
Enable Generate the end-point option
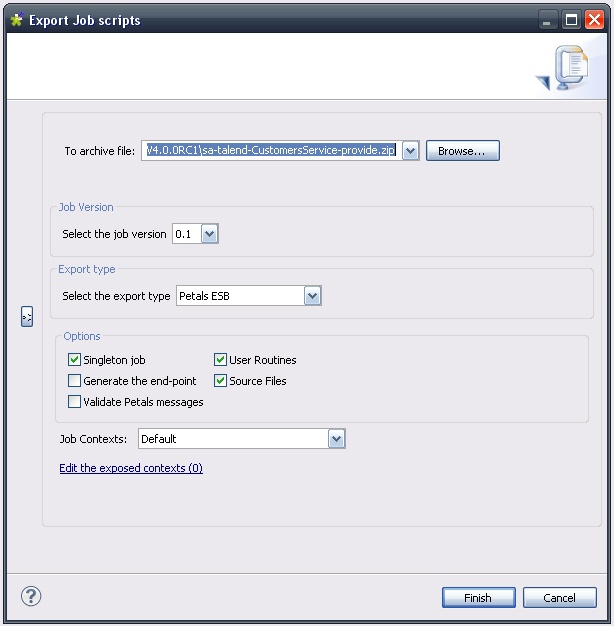[x=74, y=381]
